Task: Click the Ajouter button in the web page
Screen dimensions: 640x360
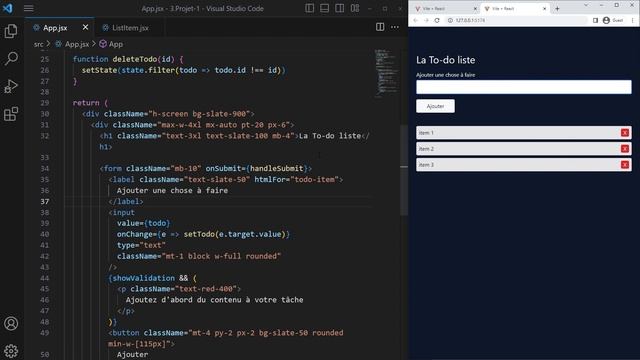Action: [x=435, y=106]
